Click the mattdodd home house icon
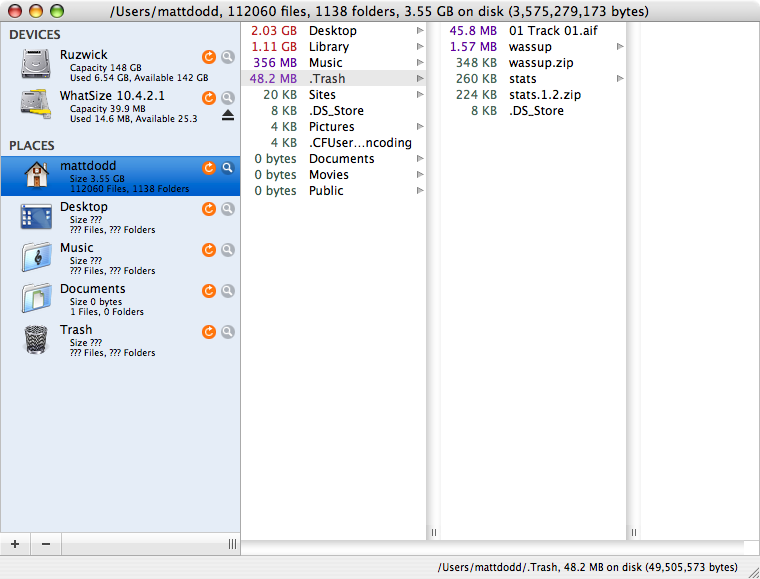 pos(36,174)
